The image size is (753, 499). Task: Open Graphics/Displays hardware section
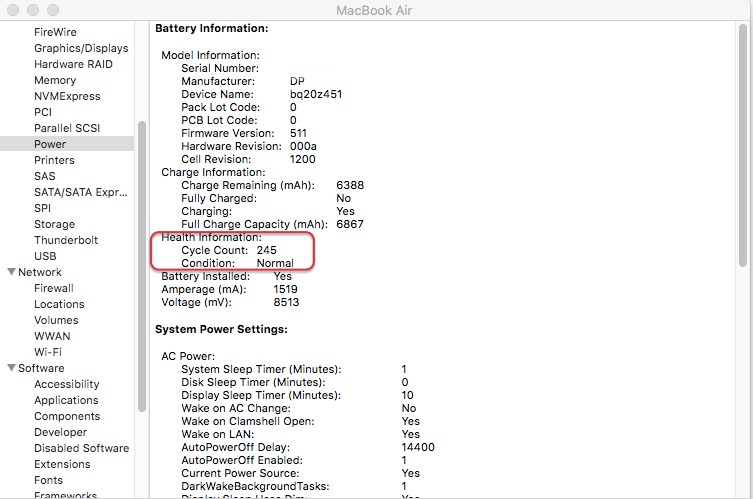point(81,48)
